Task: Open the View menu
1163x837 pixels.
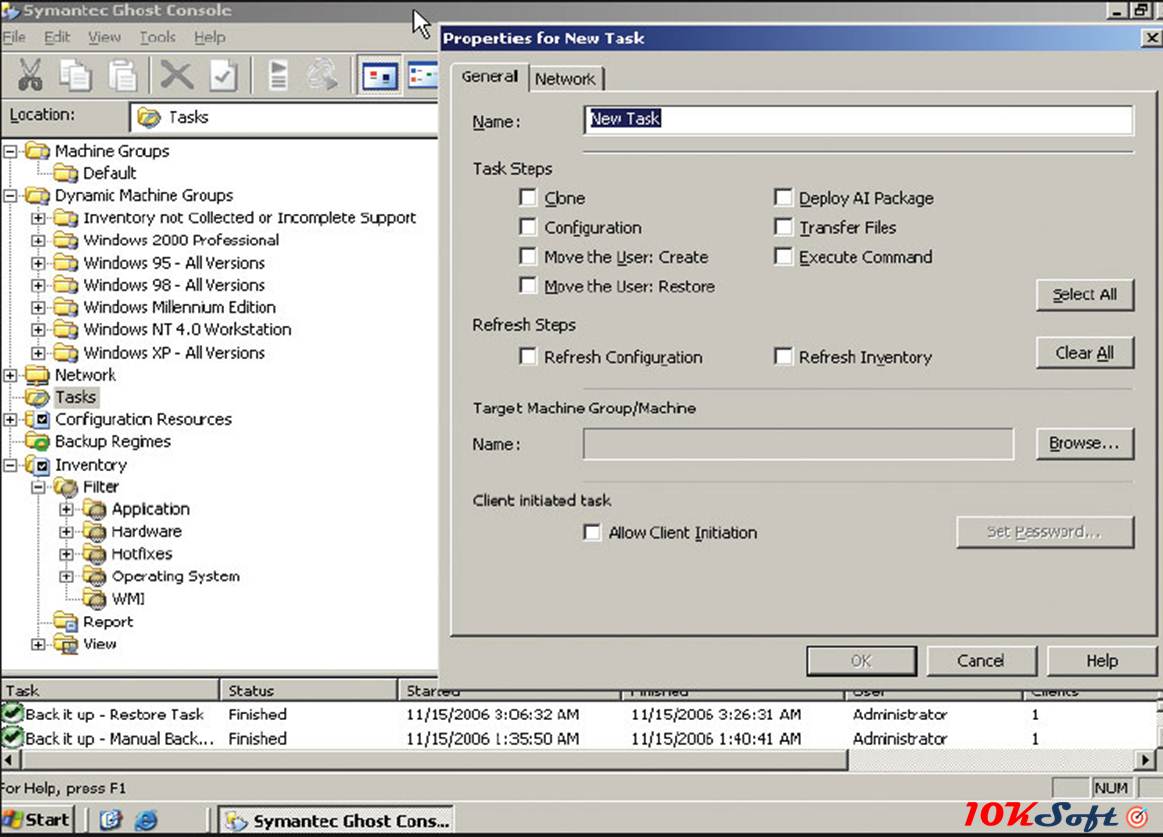Action: pos(104,37)
